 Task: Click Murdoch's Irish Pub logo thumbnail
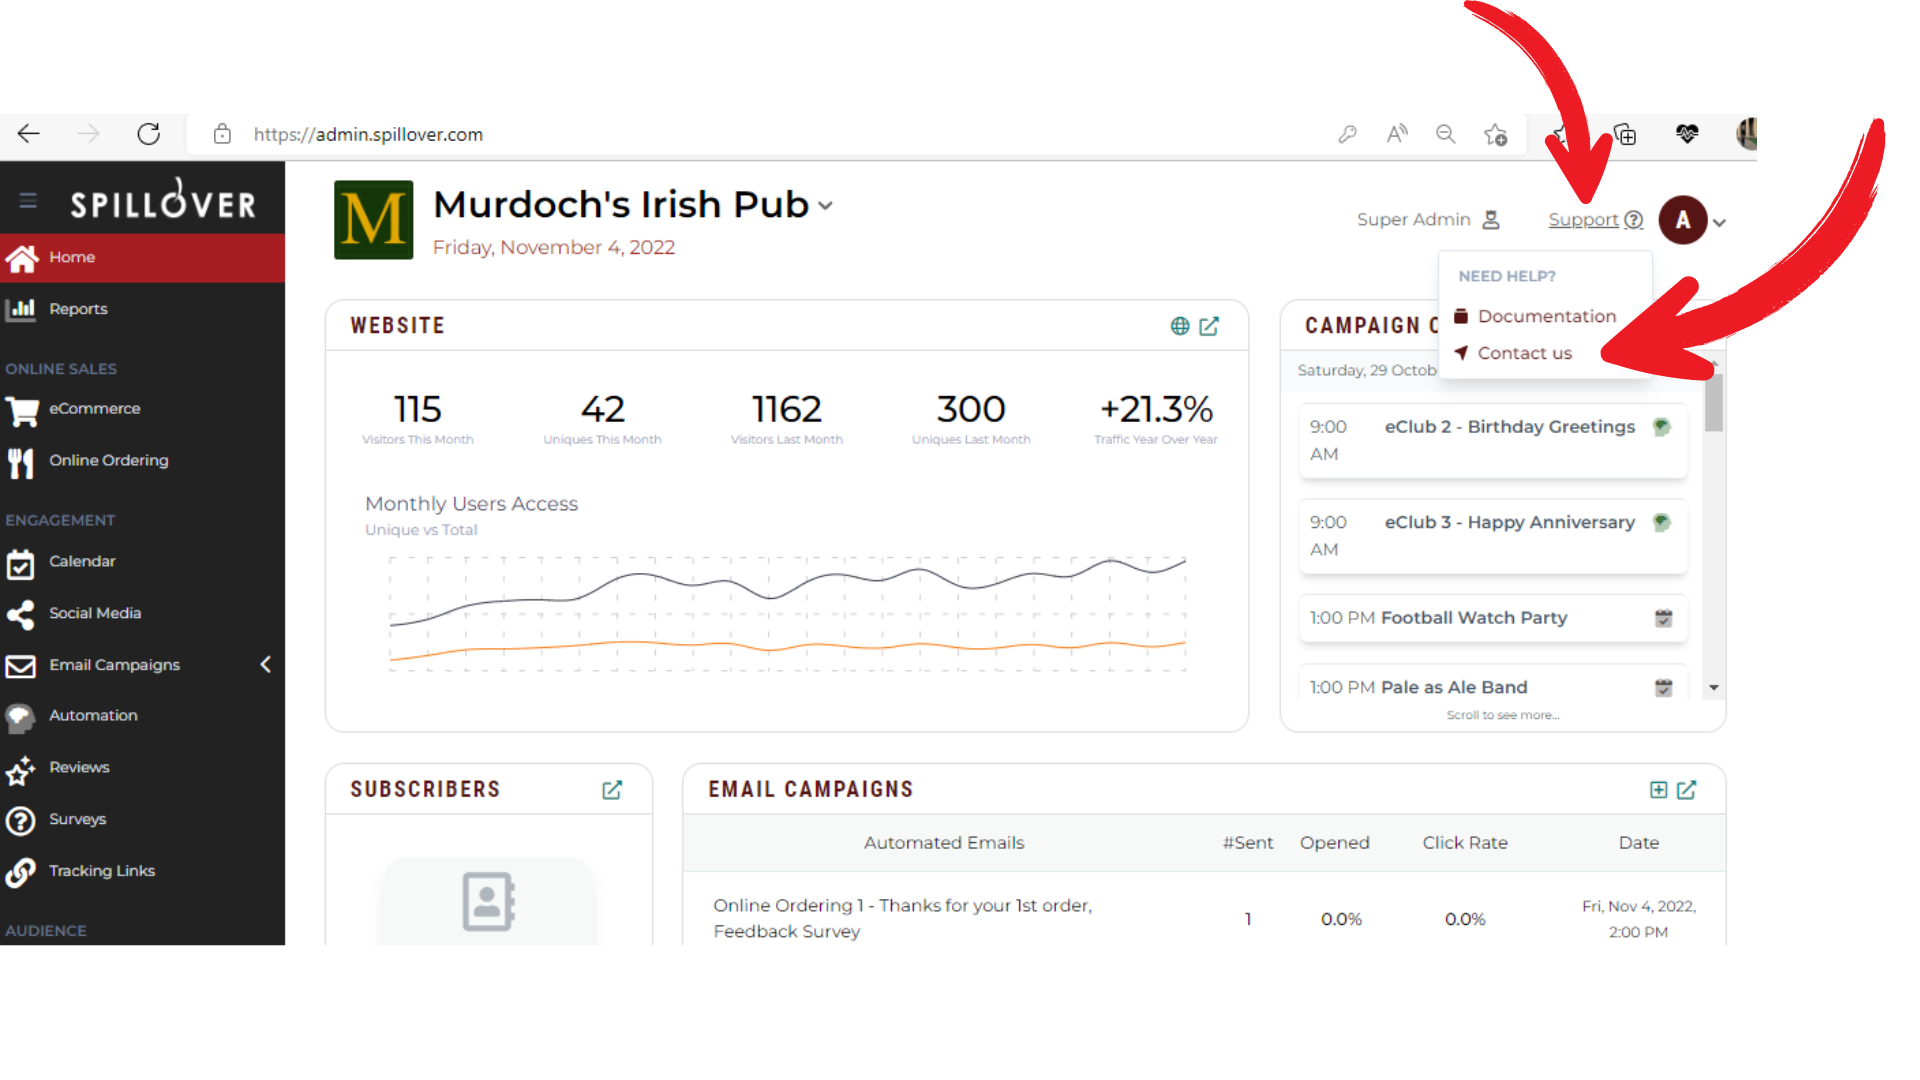(x=373, y=220)
